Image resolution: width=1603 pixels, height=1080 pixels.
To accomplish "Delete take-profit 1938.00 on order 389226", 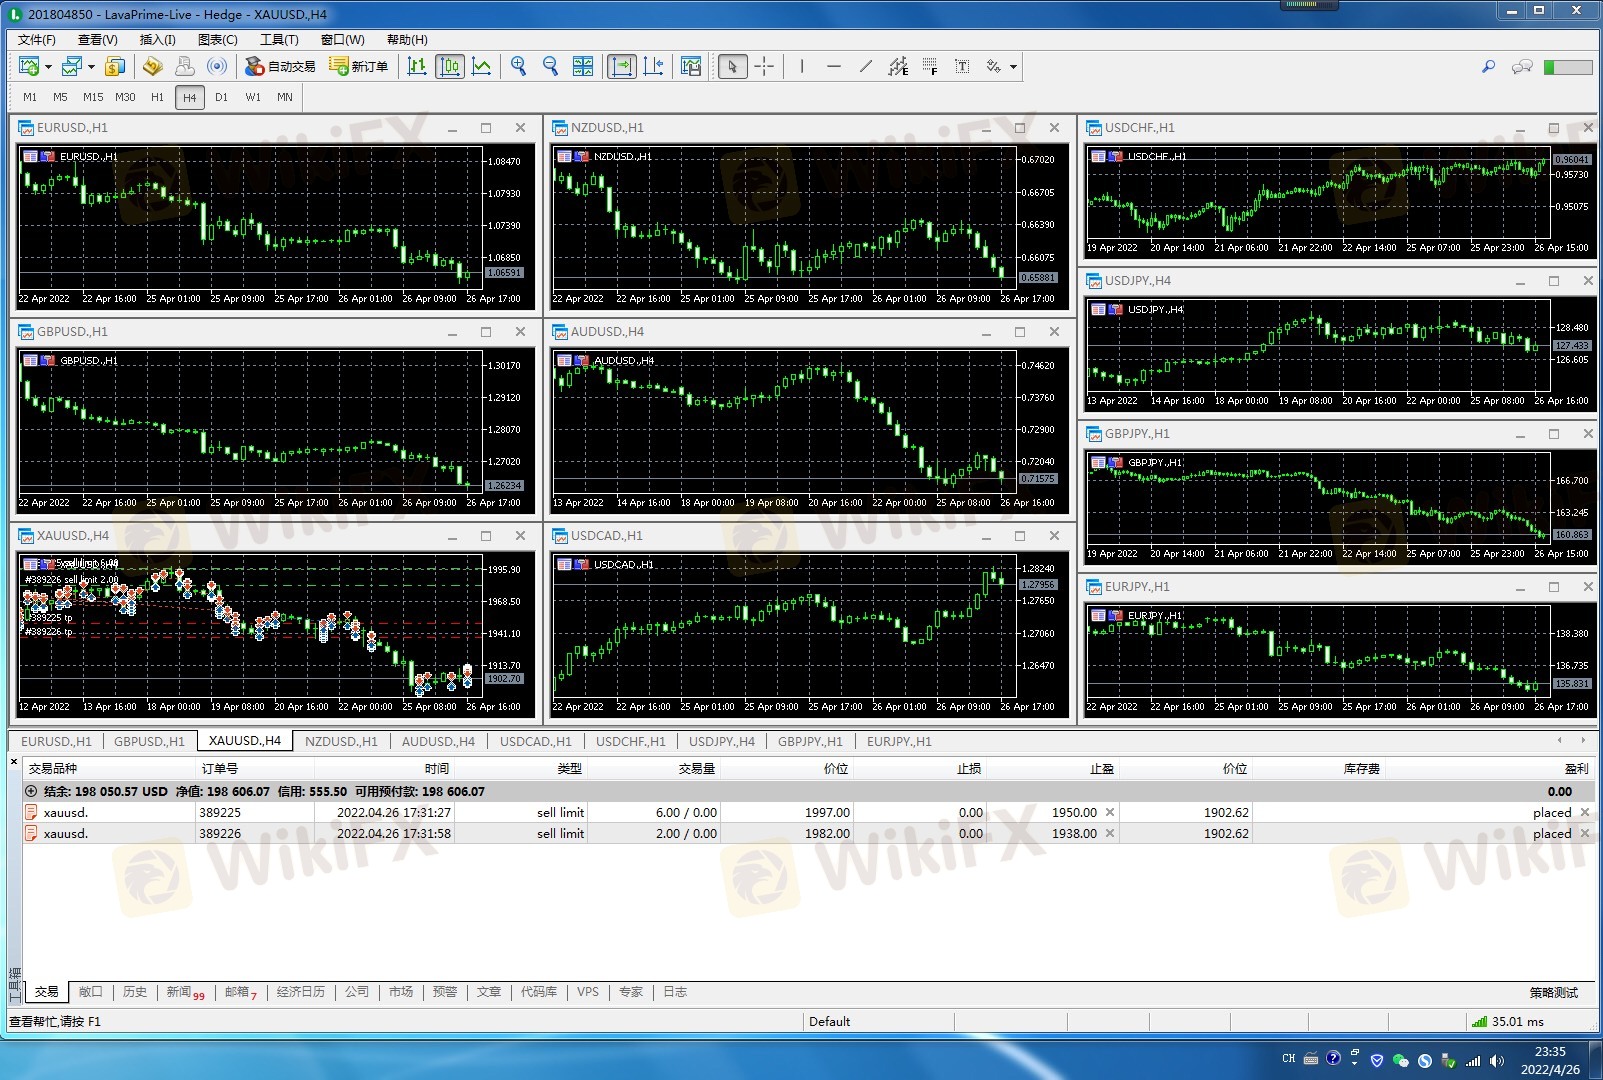I will click(1109, 833).
